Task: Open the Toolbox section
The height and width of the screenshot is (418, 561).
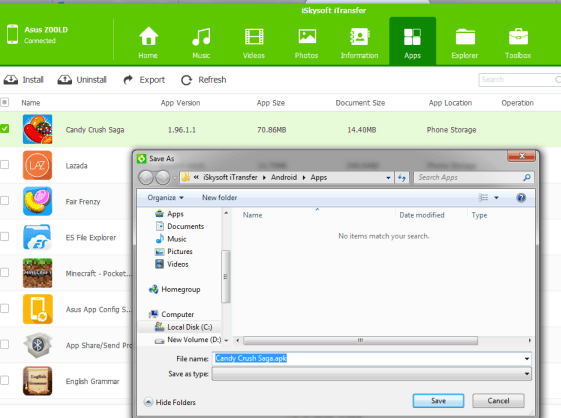Action: [518, 42]
